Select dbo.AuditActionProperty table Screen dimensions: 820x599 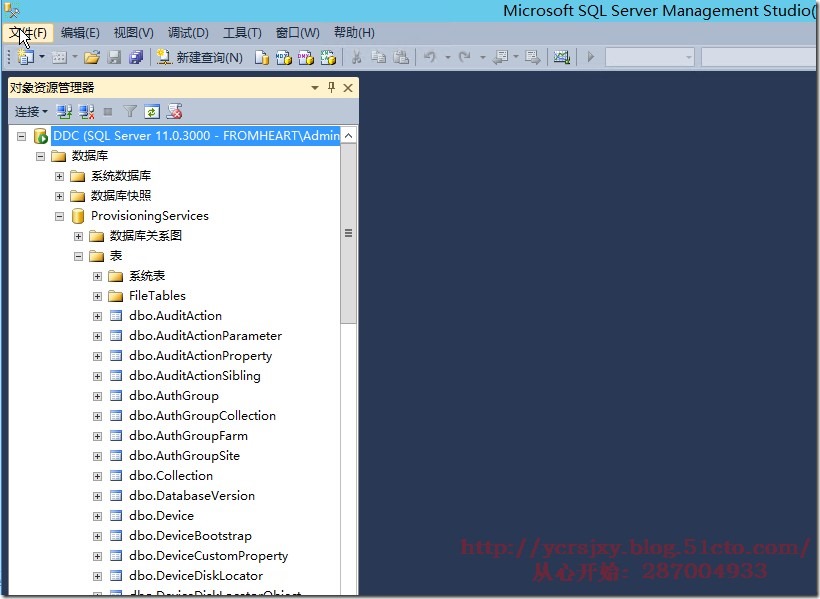click(x=200, y=356)
